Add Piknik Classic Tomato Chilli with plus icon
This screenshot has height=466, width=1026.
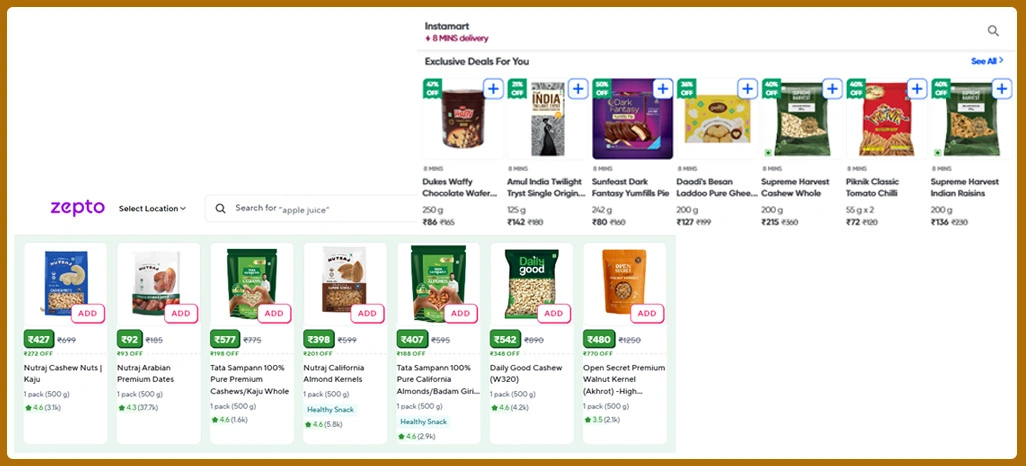click(x=917, y=89)
